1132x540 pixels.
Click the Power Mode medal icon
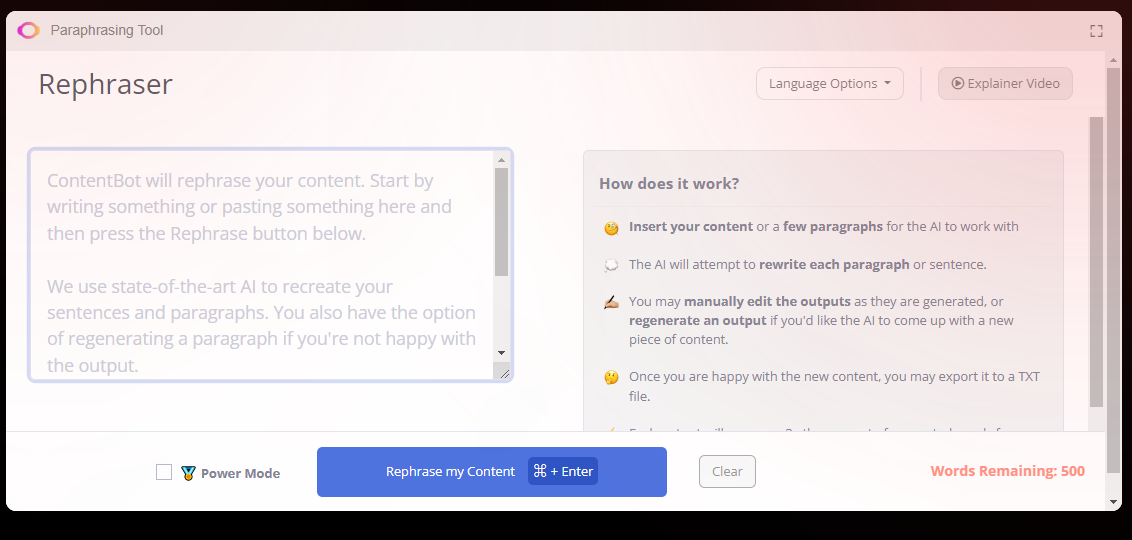click(188, 473)
